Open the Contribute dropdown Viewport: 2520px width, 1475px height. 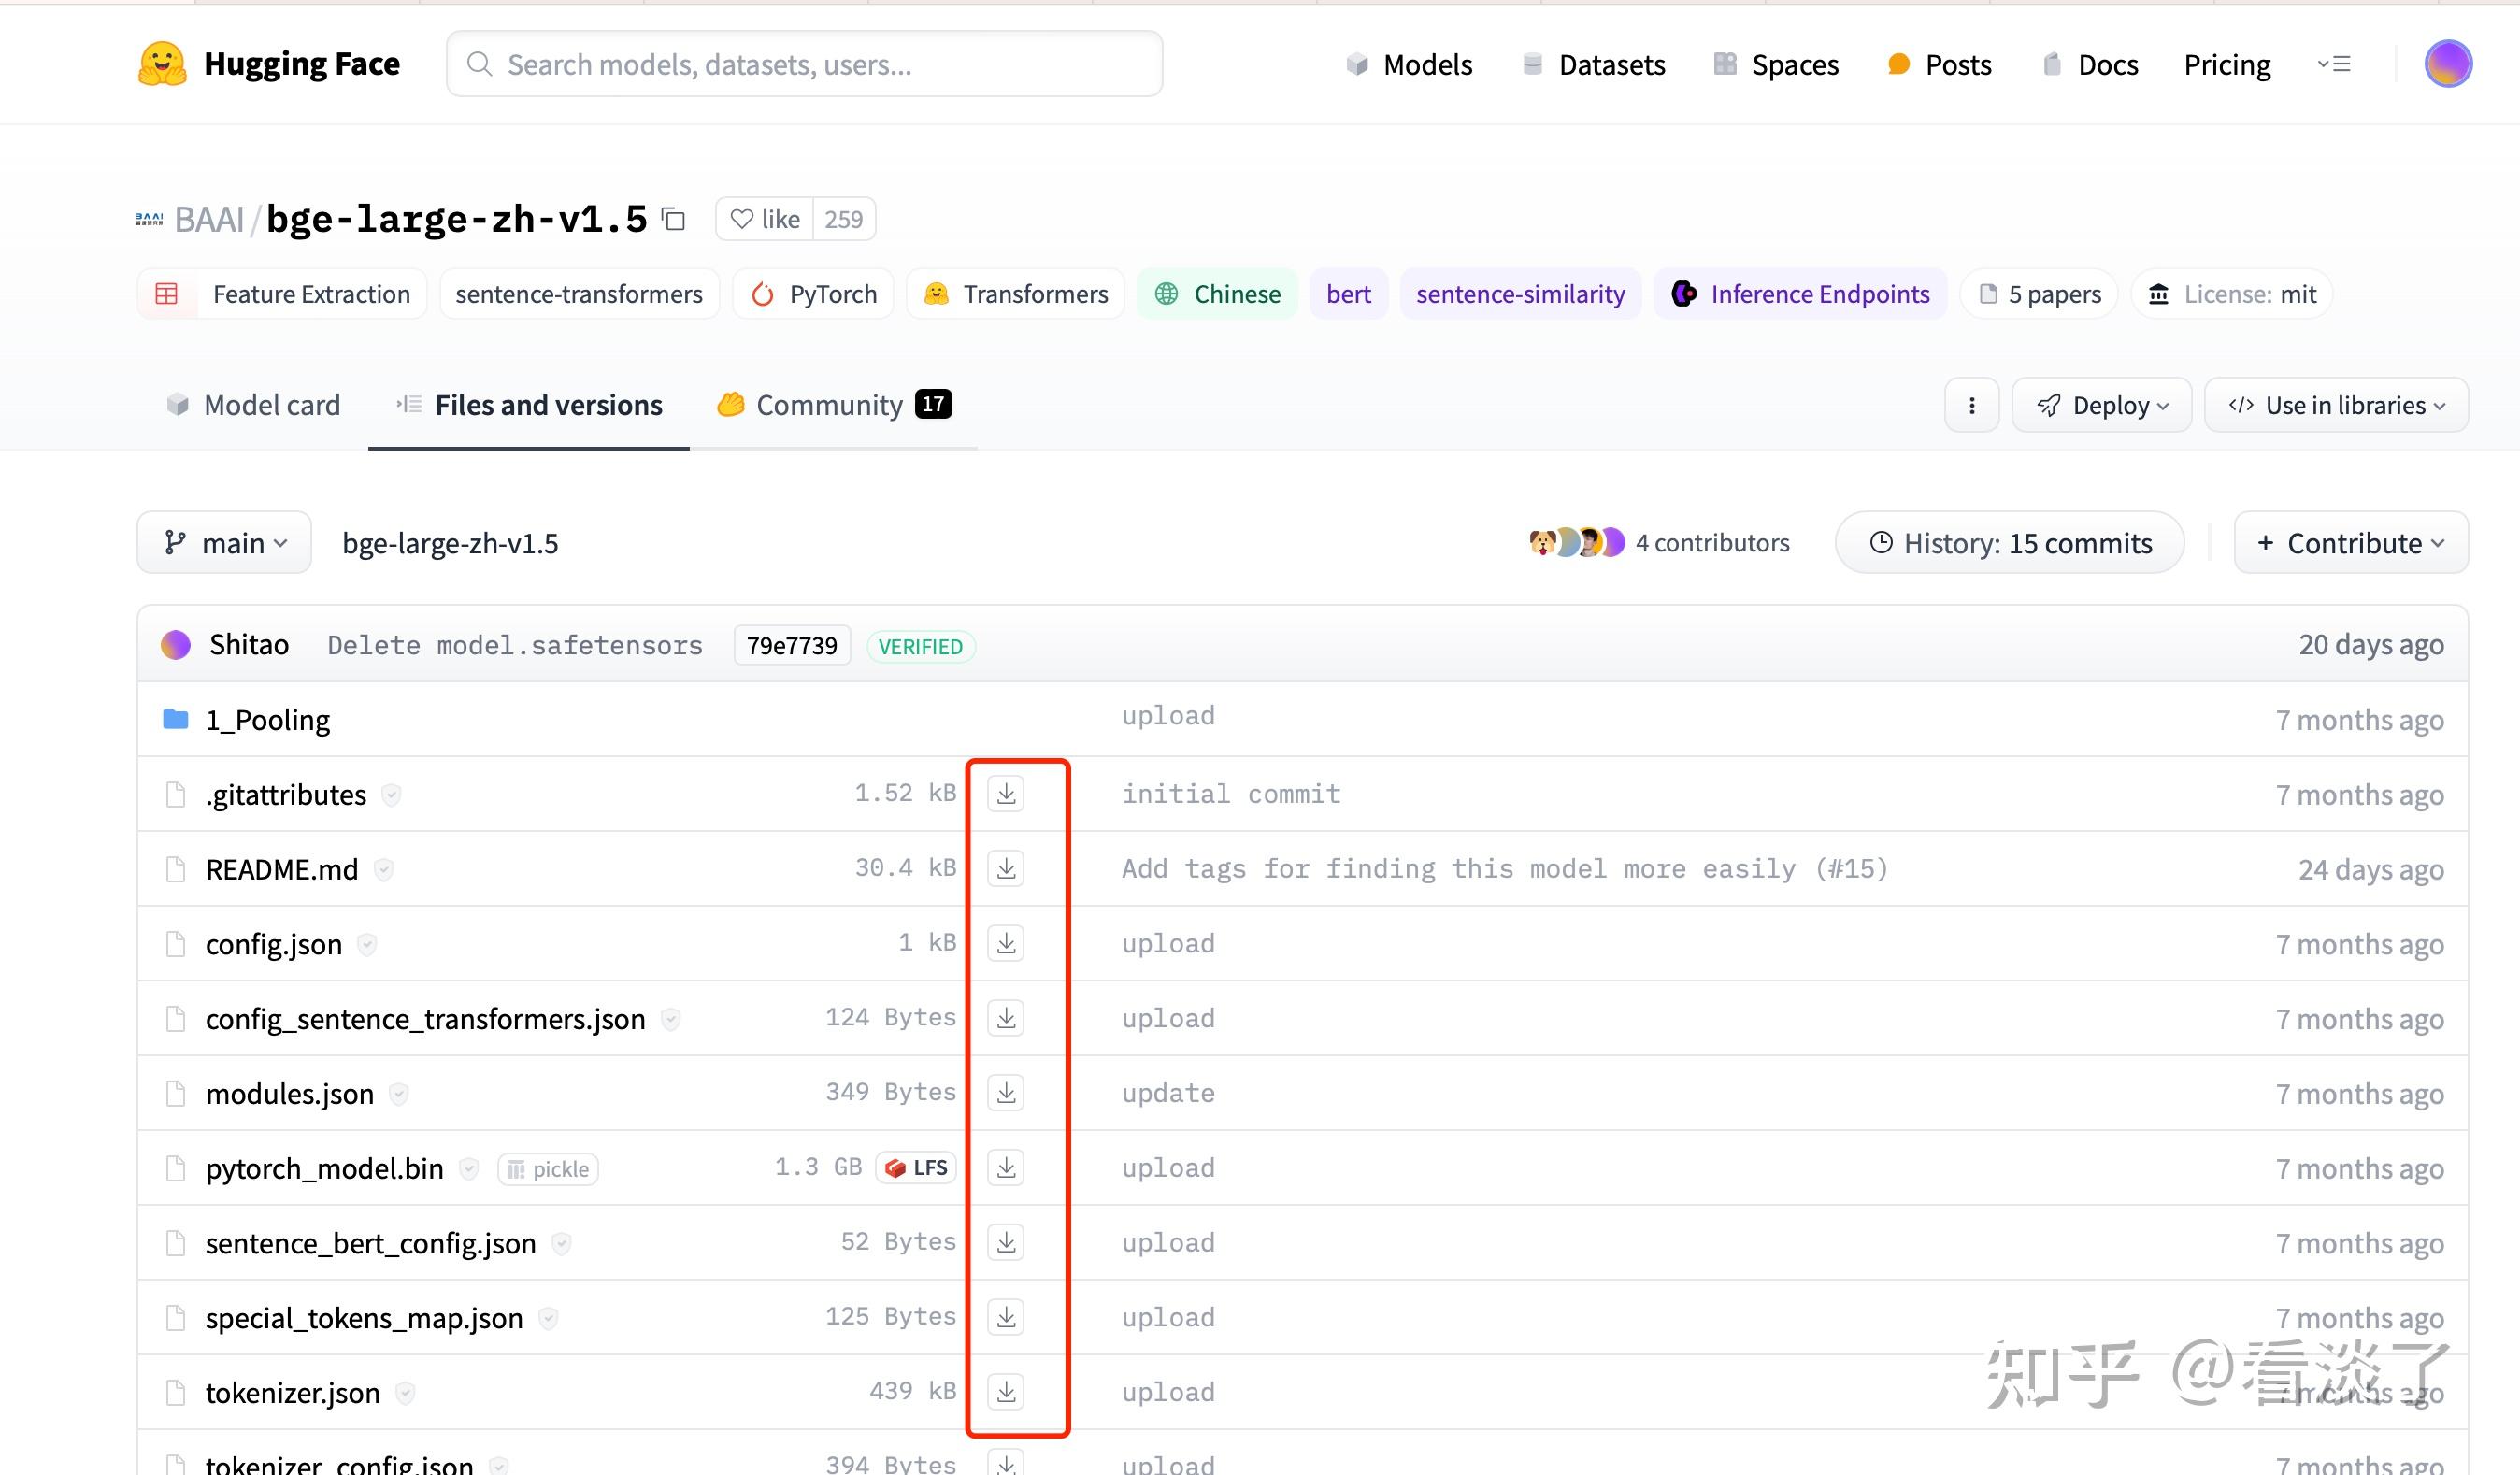(x=2350, y=543)
